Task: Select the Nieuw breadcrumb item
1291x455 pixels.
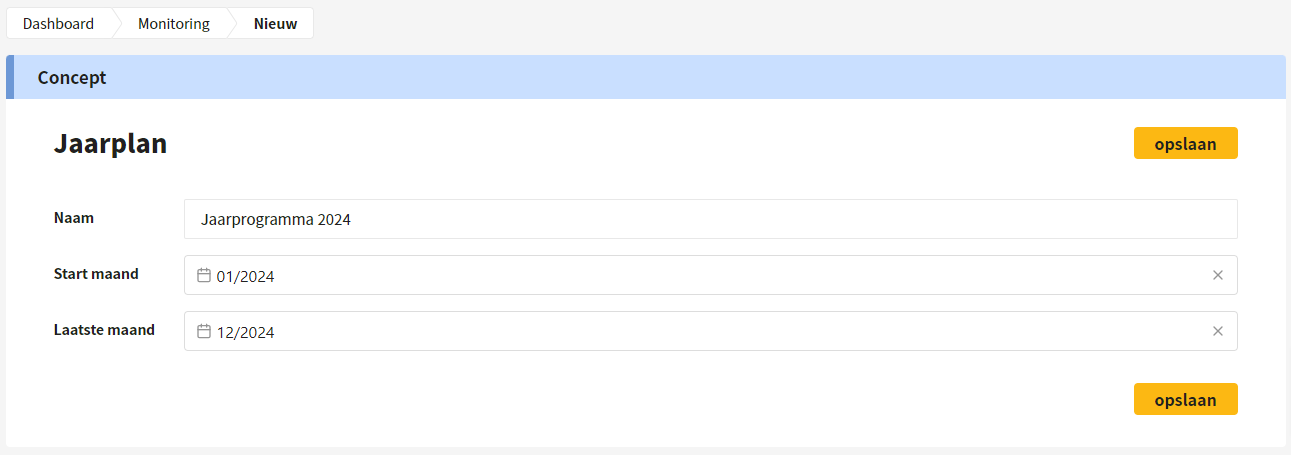Action: click(275, 24)
